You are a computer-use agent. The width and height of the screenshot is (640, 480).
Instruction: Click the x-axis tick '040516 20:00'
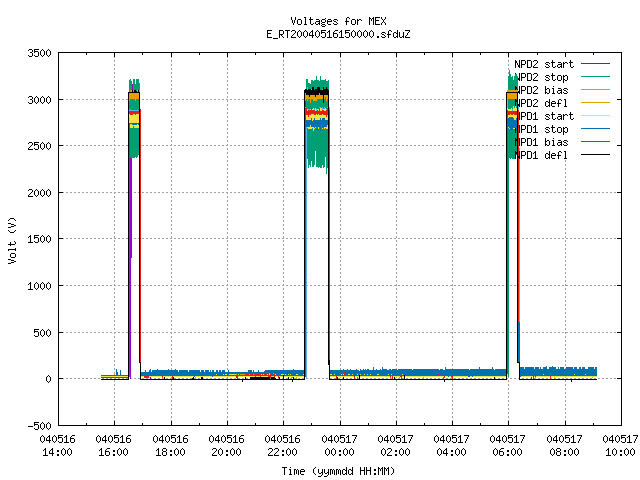point(227,446)
